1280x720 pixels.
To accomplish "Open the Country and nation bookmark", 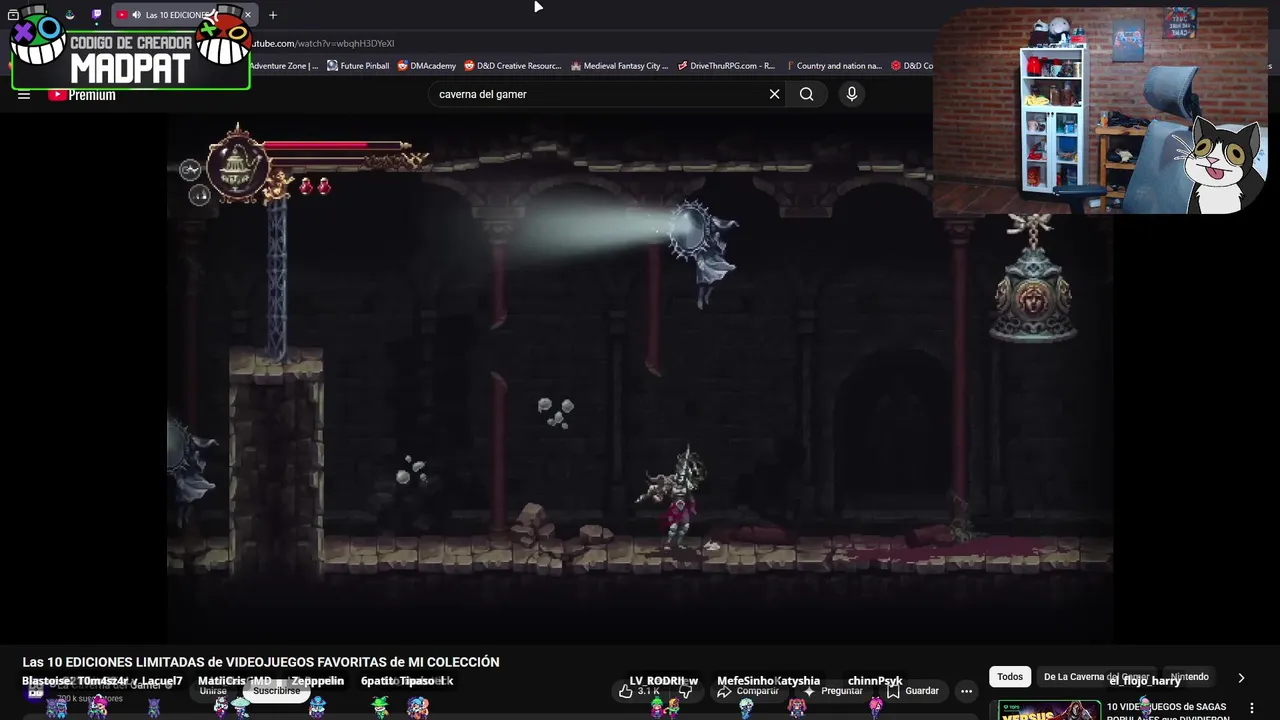I will point(833,66).
